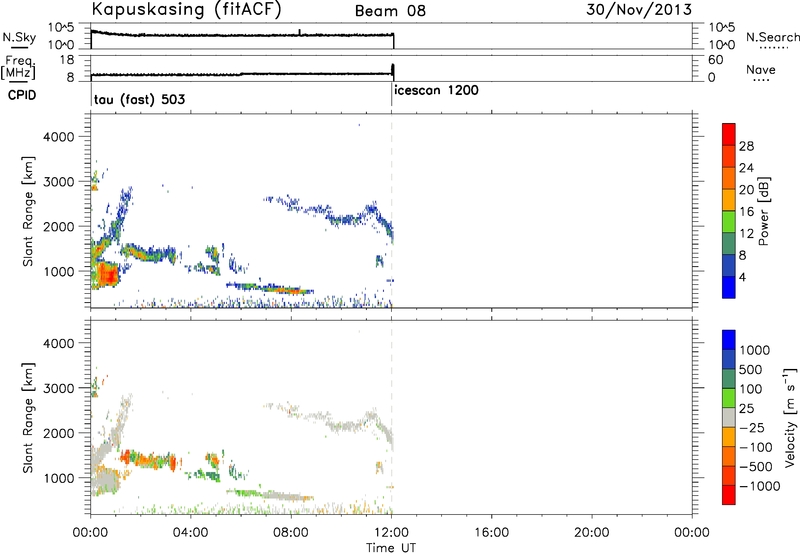This screenshot has width=800, height=554.
Task: Click the 'Velocity [m s-1]' colorbar title
Action: (x=790, y=417)
